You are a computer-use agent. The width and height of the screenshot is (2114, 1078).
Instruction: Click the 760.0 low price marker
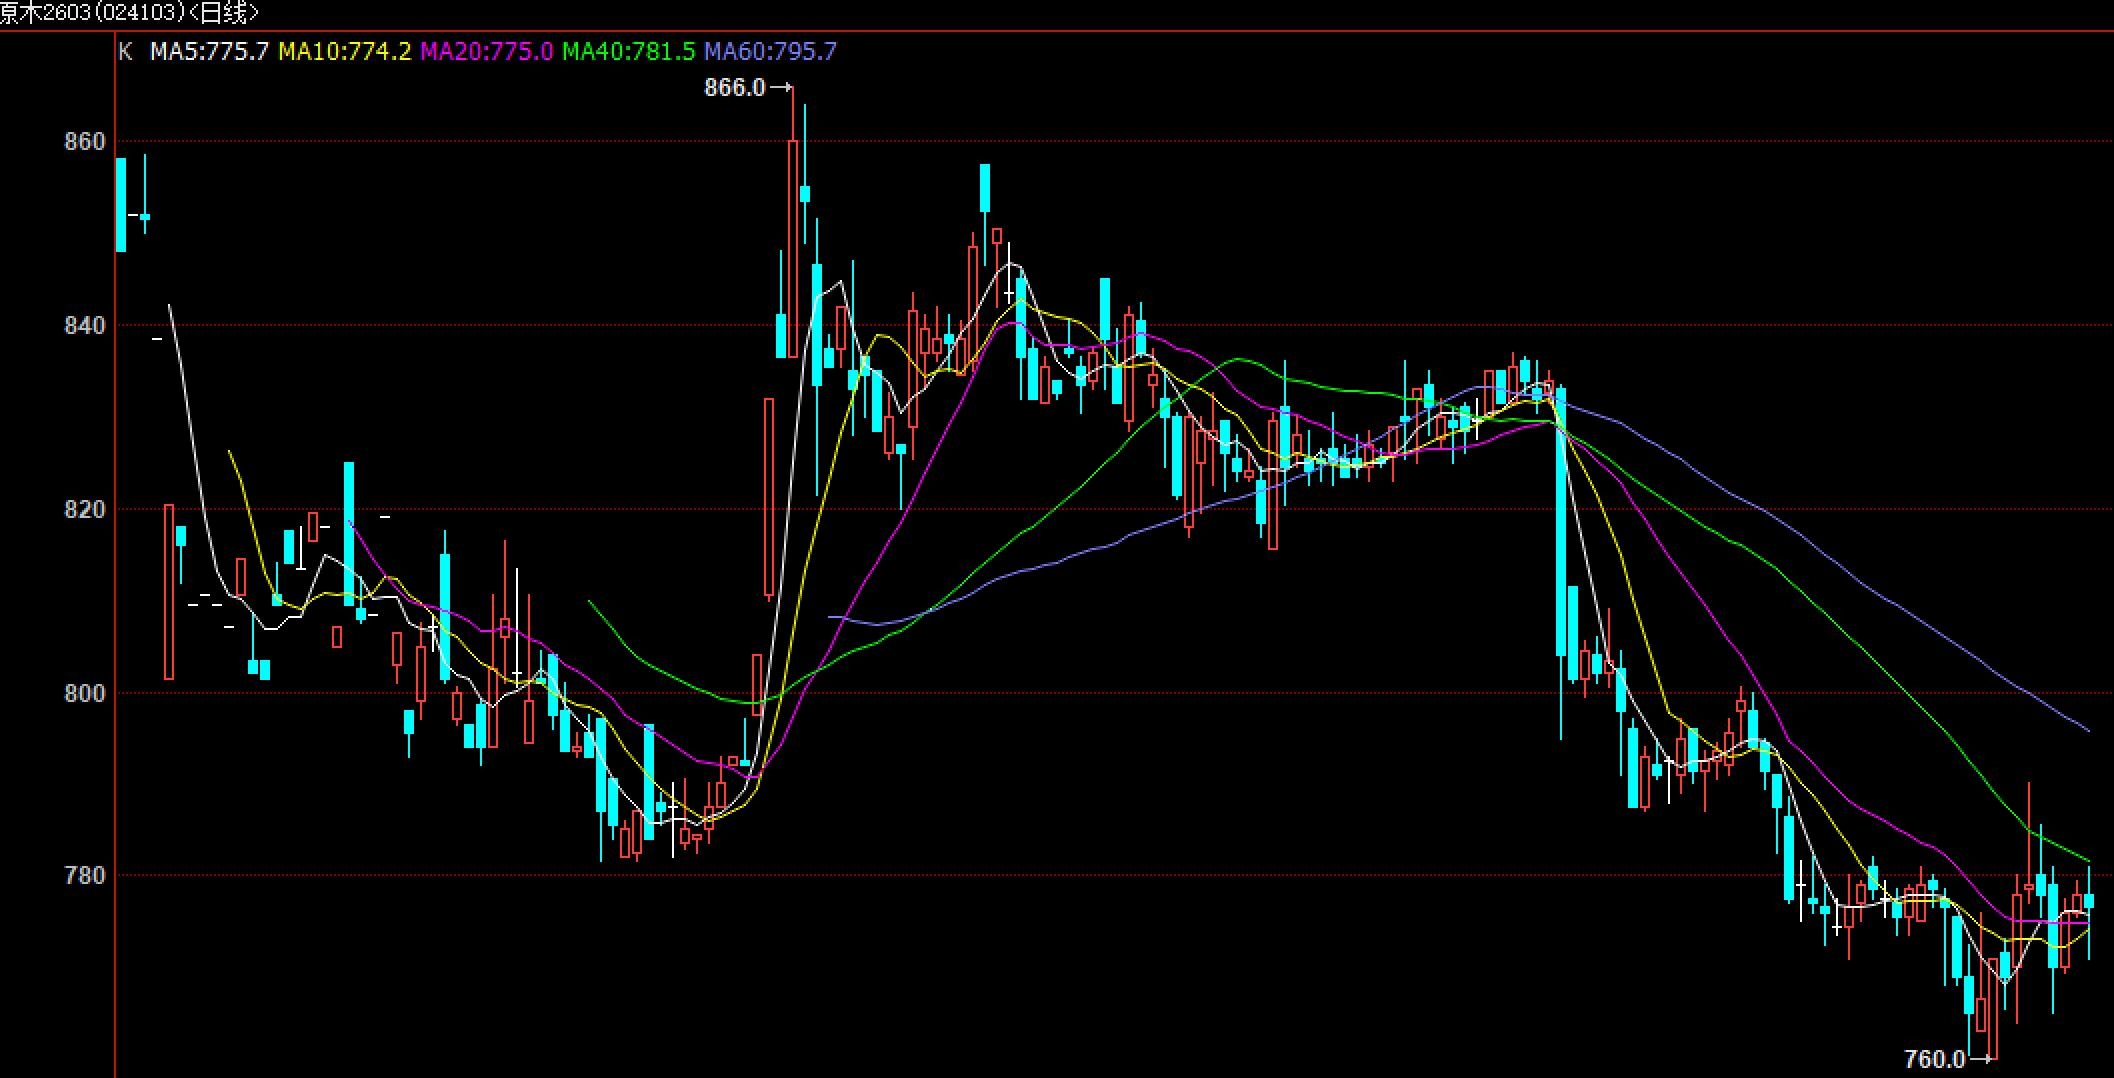pos(1934,1059)
